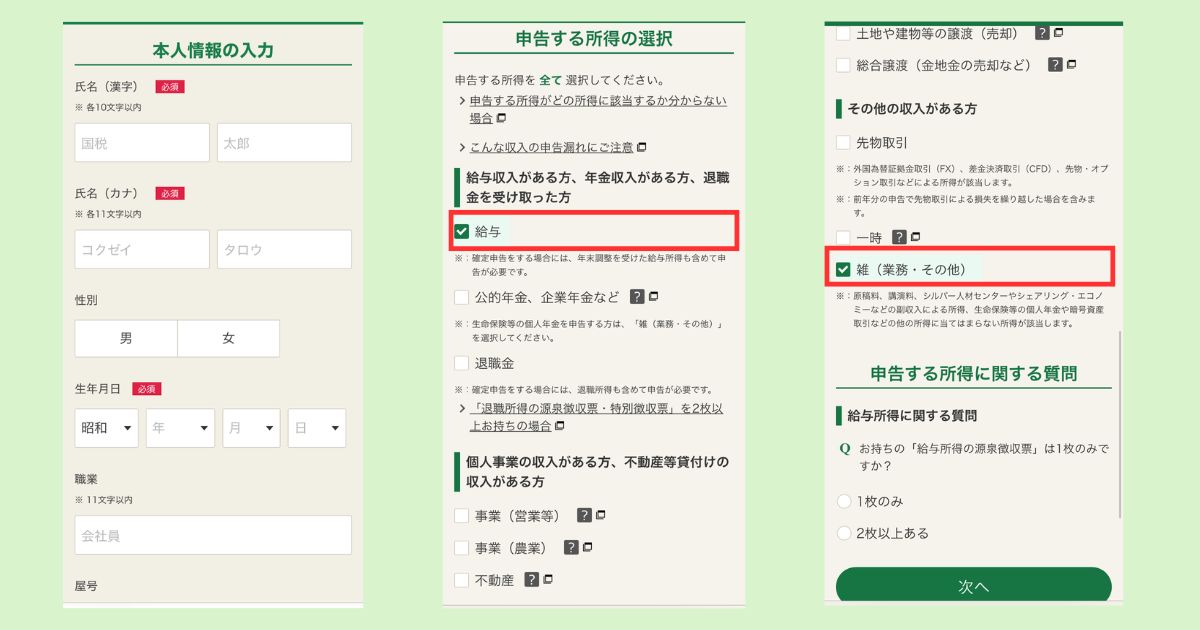The height and width of the screenshot is (630, 1200).
Task: Click the new-window icon after こんな収入の申告漏れにご注意
Action: [642, 148]
